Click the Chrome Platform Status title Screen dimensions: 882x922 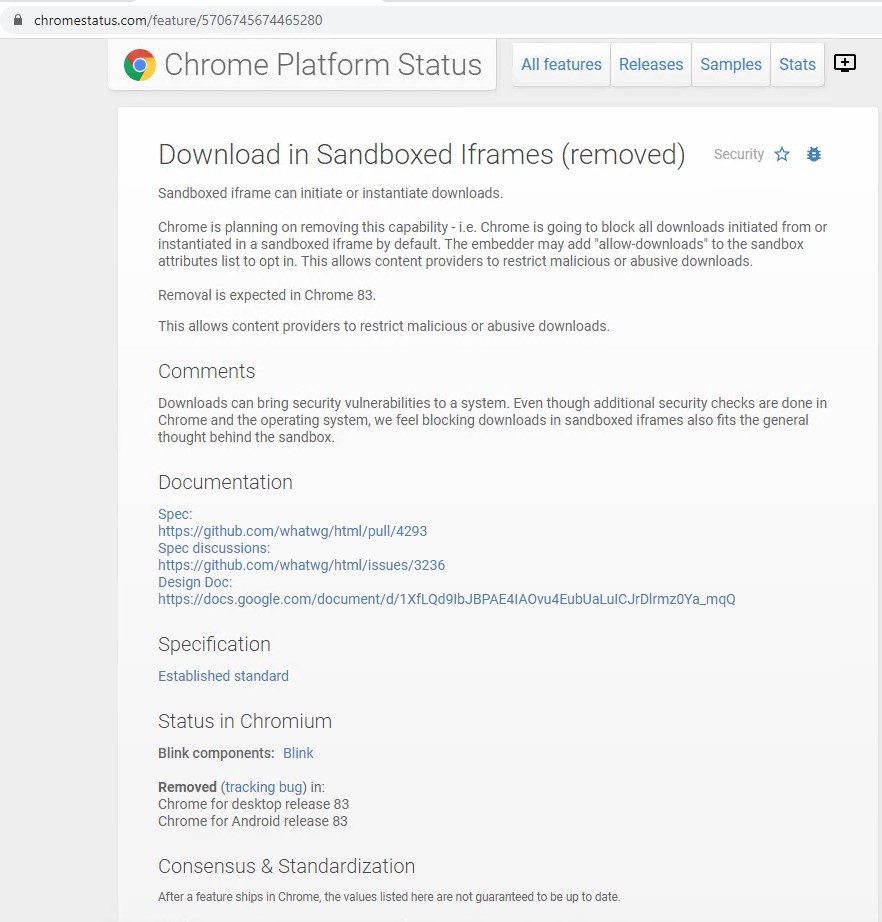coord(323,65)
